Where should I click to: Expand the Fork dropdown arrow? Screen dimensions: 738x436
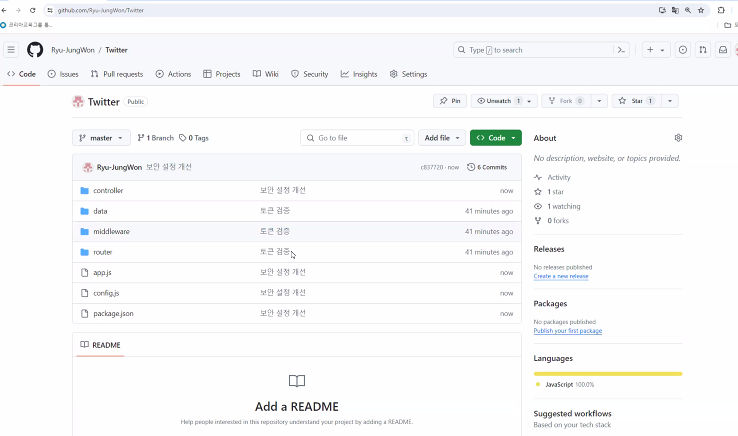[x=599, y=101]
